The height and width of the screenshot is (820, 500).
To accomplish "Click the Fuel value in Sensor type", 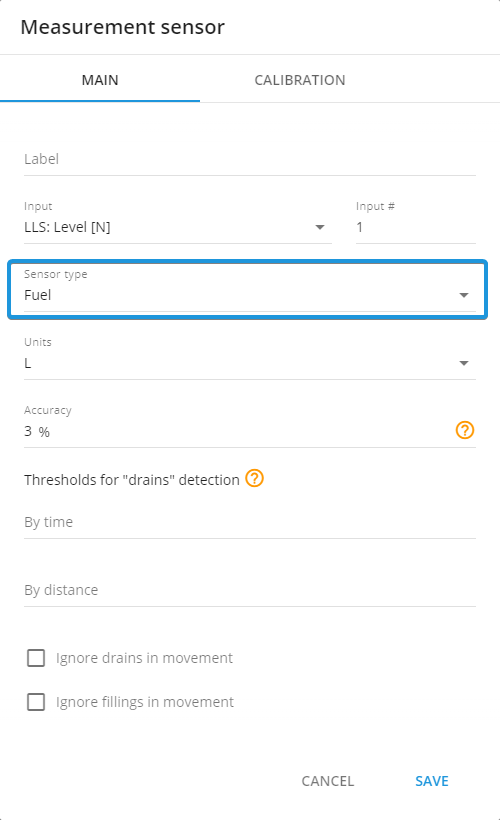I will click(38, 295).
